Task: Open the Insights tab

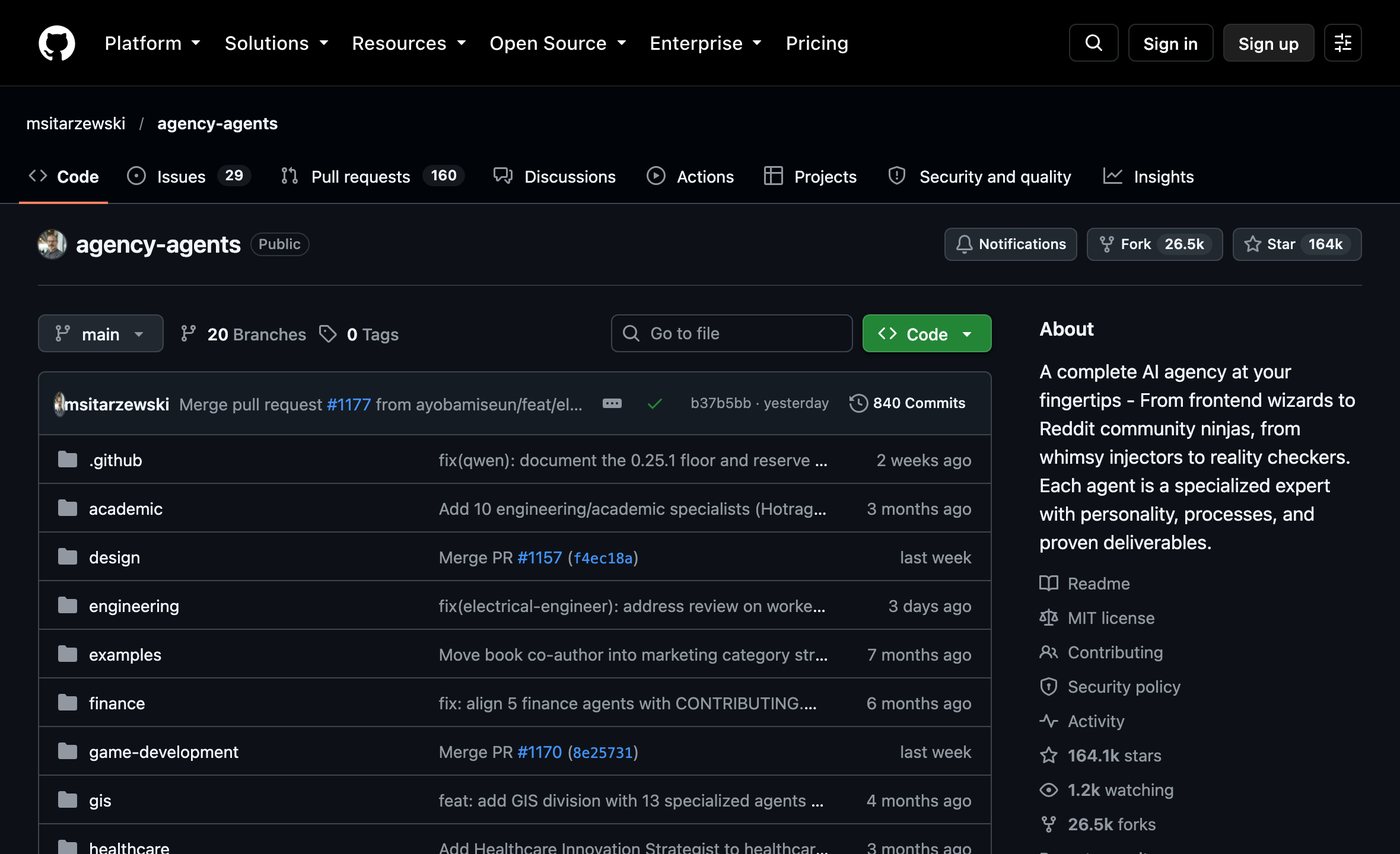Action: pyautogui.click(x=1149, y=176)
